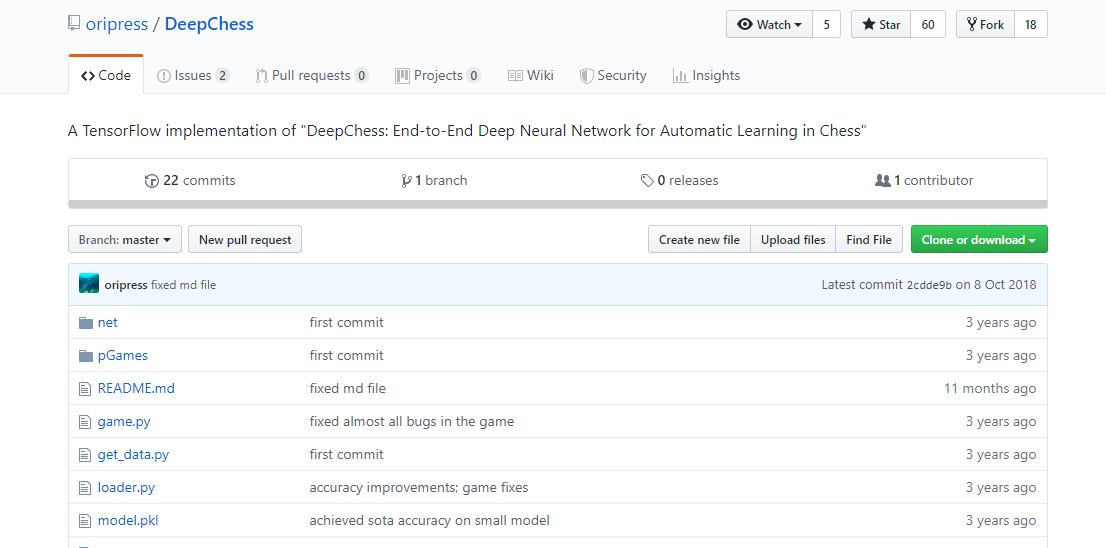Click the loader.py file icon

tap(85, 487)
